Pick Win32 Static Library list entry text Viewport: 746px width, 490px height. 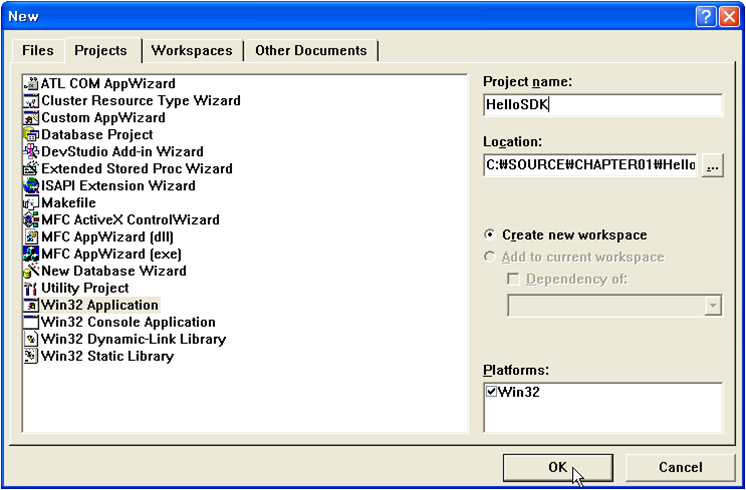(x=108, y=356)
